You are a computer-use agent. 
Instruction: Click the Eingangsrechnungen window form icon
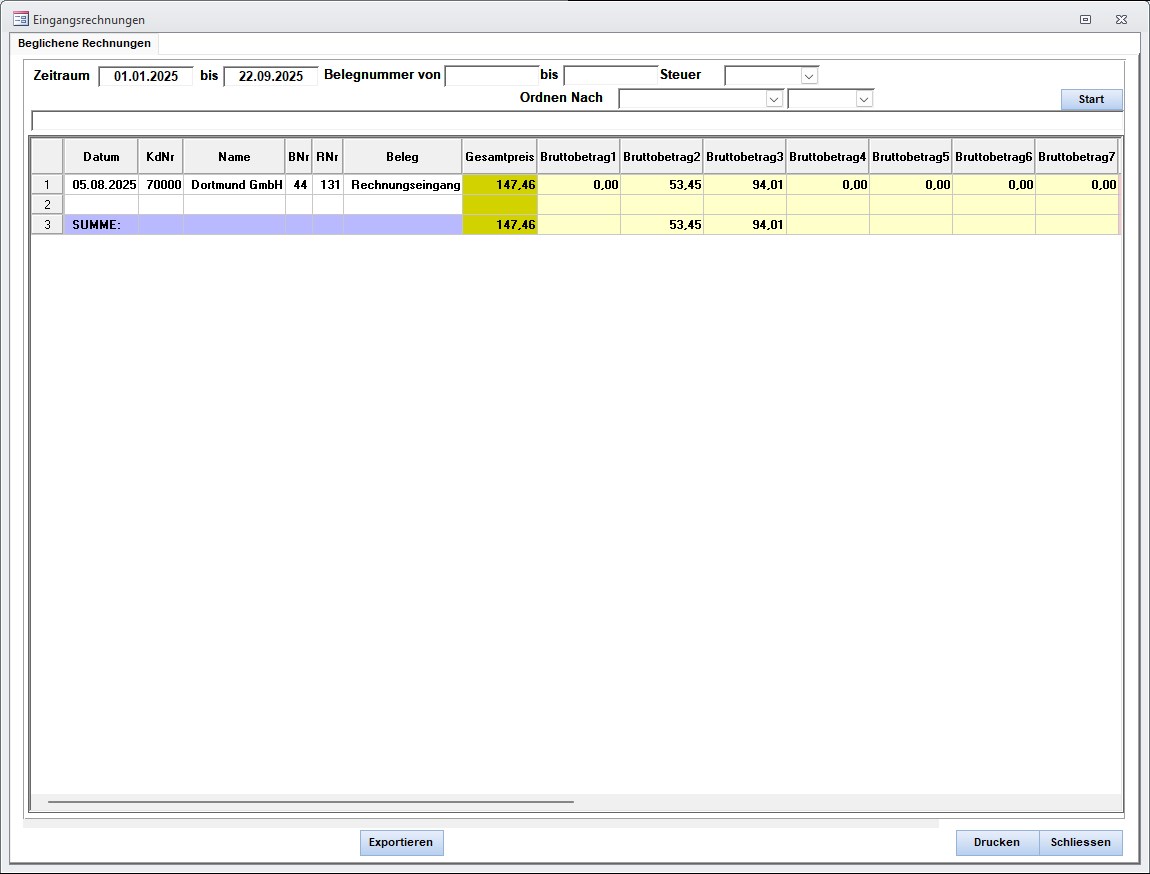point(20,19)
